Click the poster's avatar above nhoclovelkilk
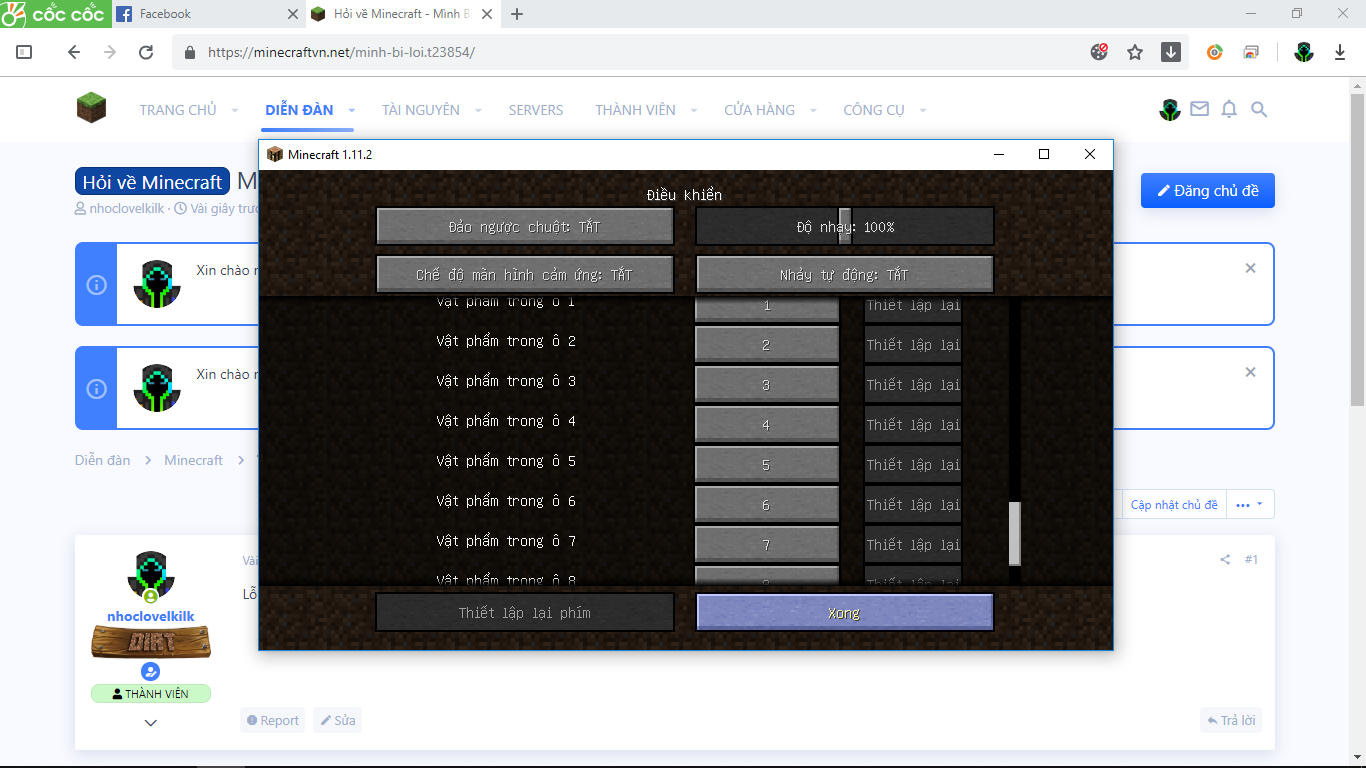This screenshot has width=1366, height=768. [151, 575]
